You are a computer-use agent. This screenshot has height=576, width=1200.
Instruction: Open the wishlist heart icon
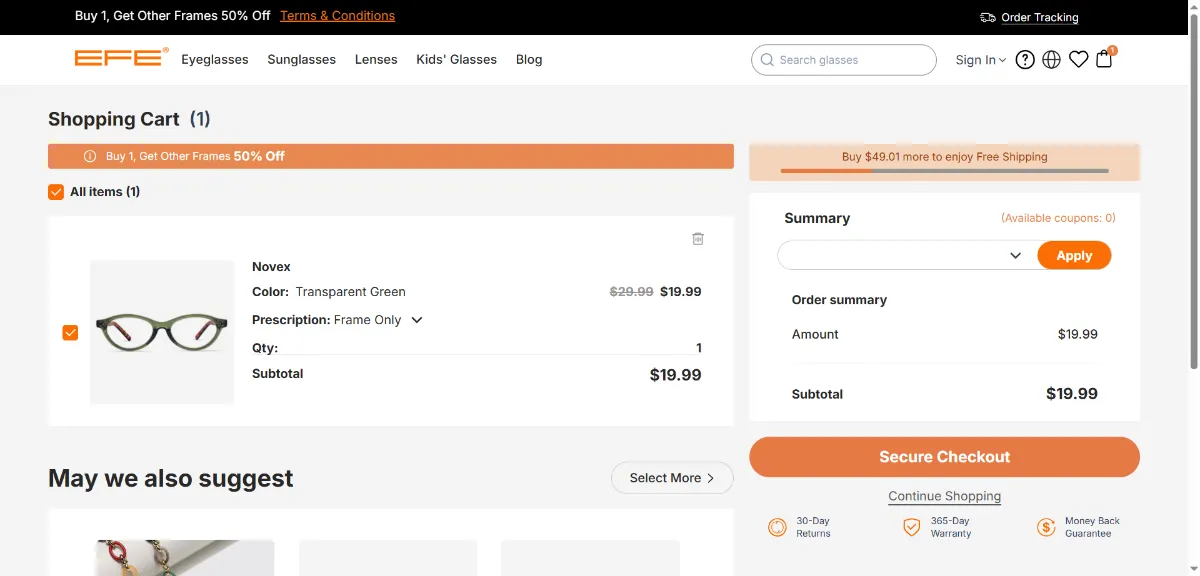click(1078, 60)
